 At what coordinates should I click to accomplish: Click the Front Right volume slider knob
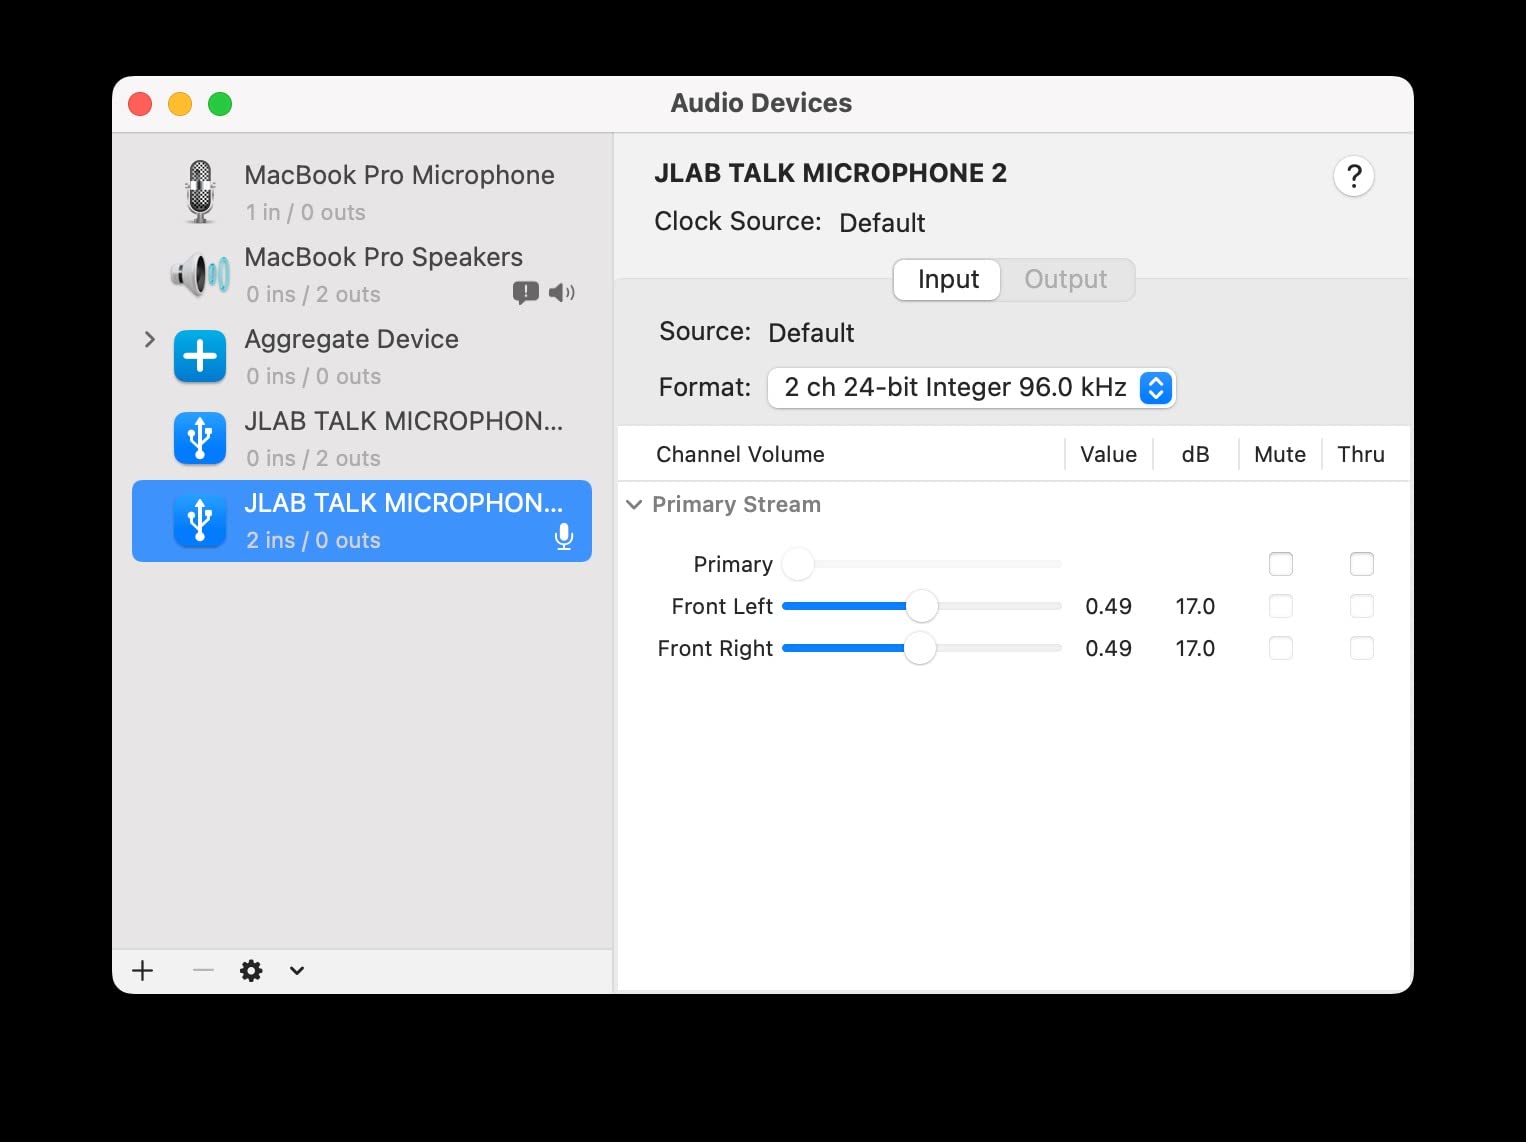920,648
